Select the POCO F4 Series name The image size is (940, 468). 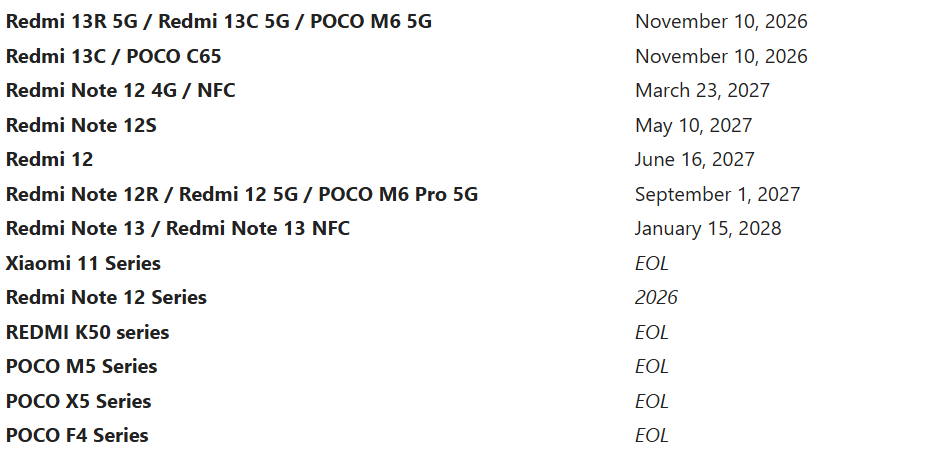77,436
